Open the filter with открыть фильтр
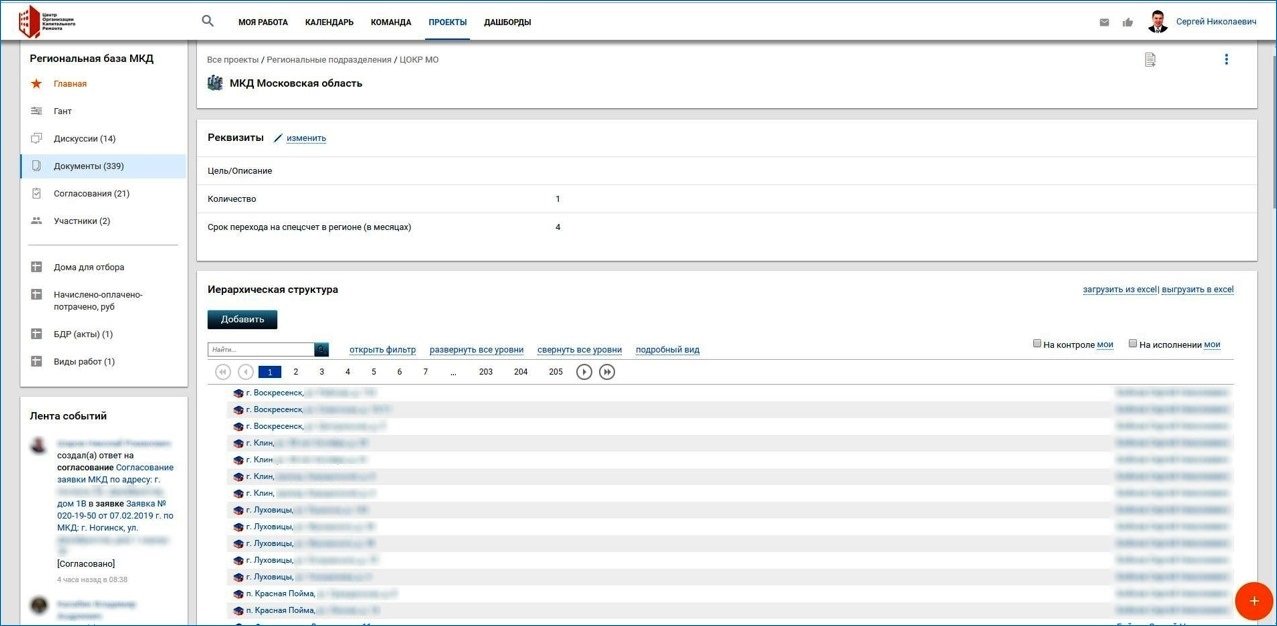Image resolution: width=1277 pixels, height=626 pixels. click(x=382, y=350)
